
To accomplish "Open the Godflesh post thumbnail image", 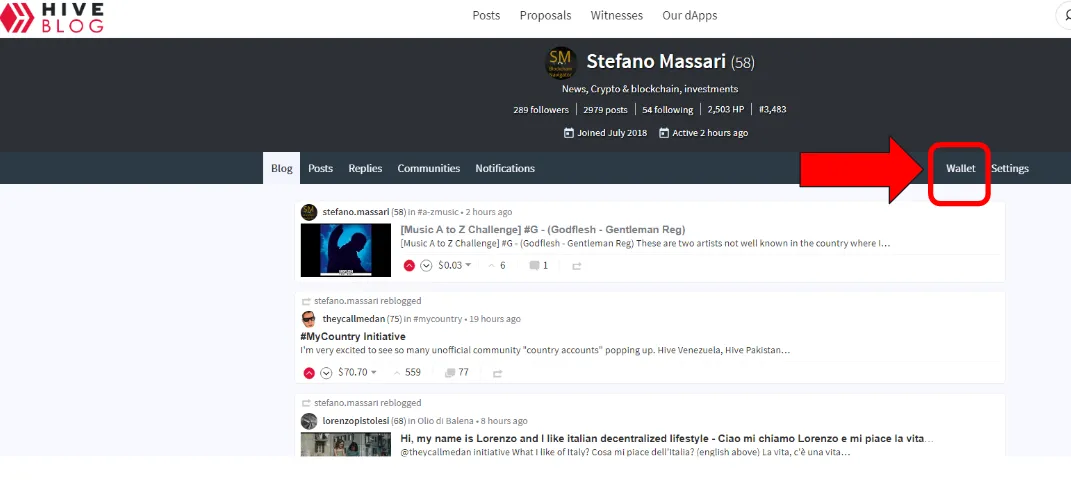I will coord(346,250).
